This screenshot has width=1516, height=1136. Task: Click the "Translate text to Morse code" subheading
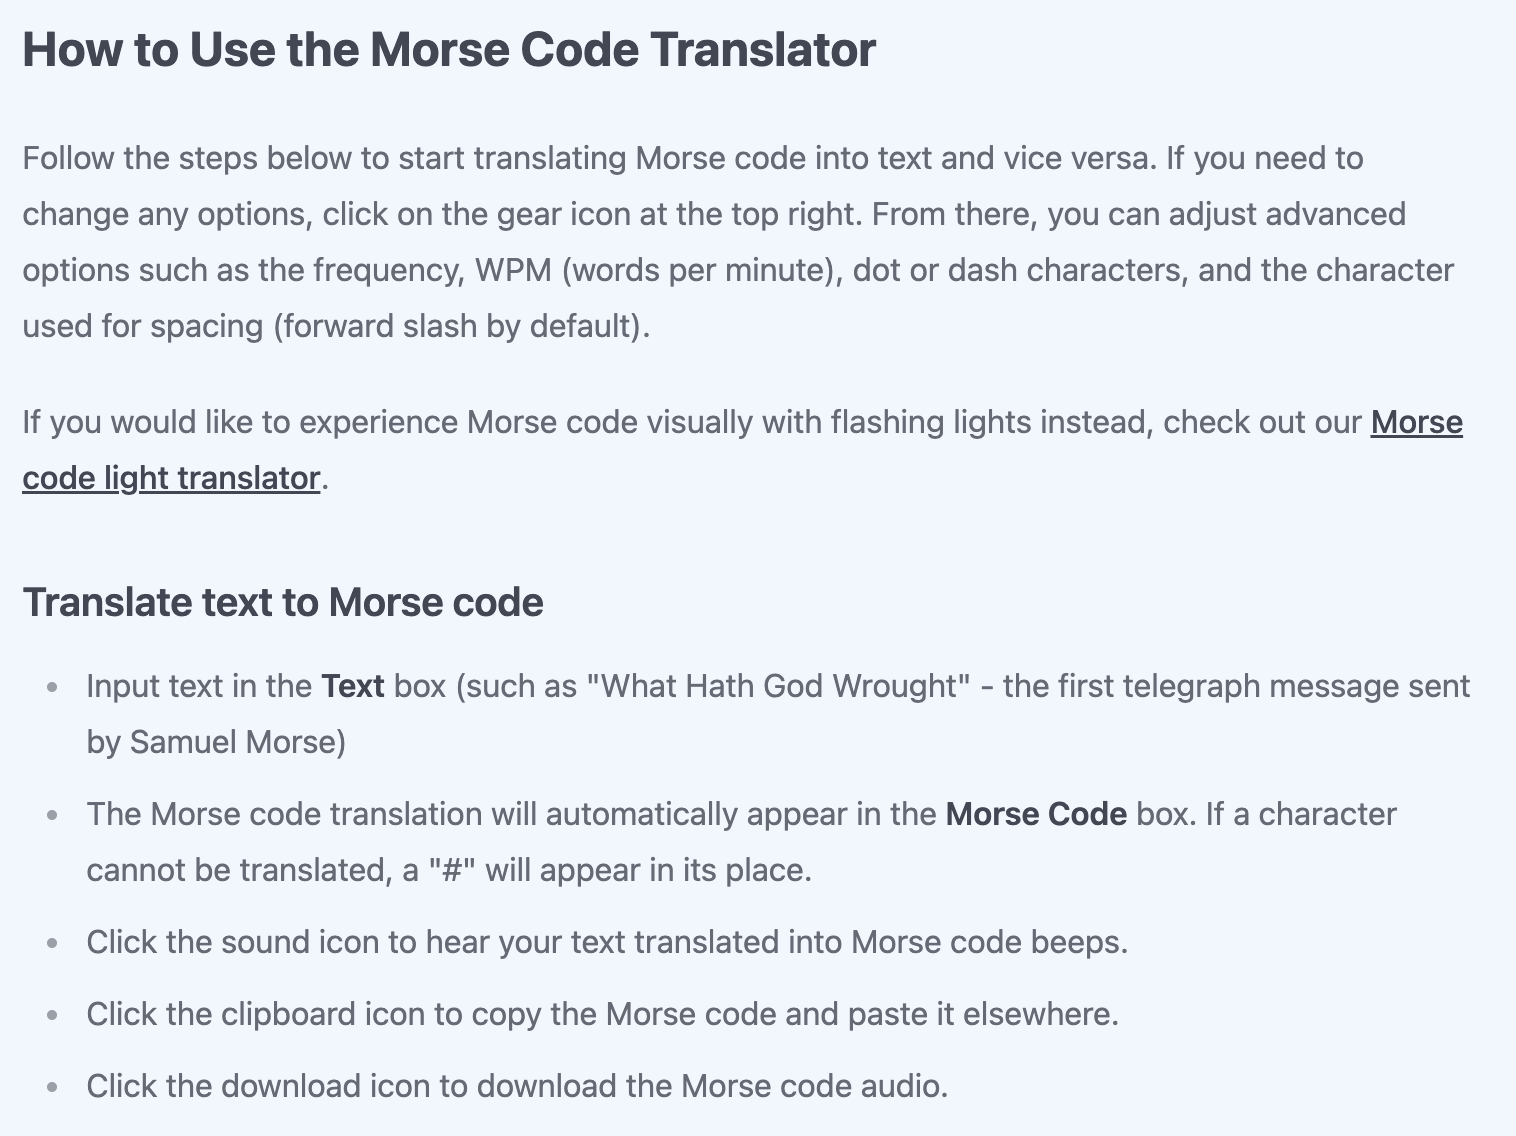(283, 602)
